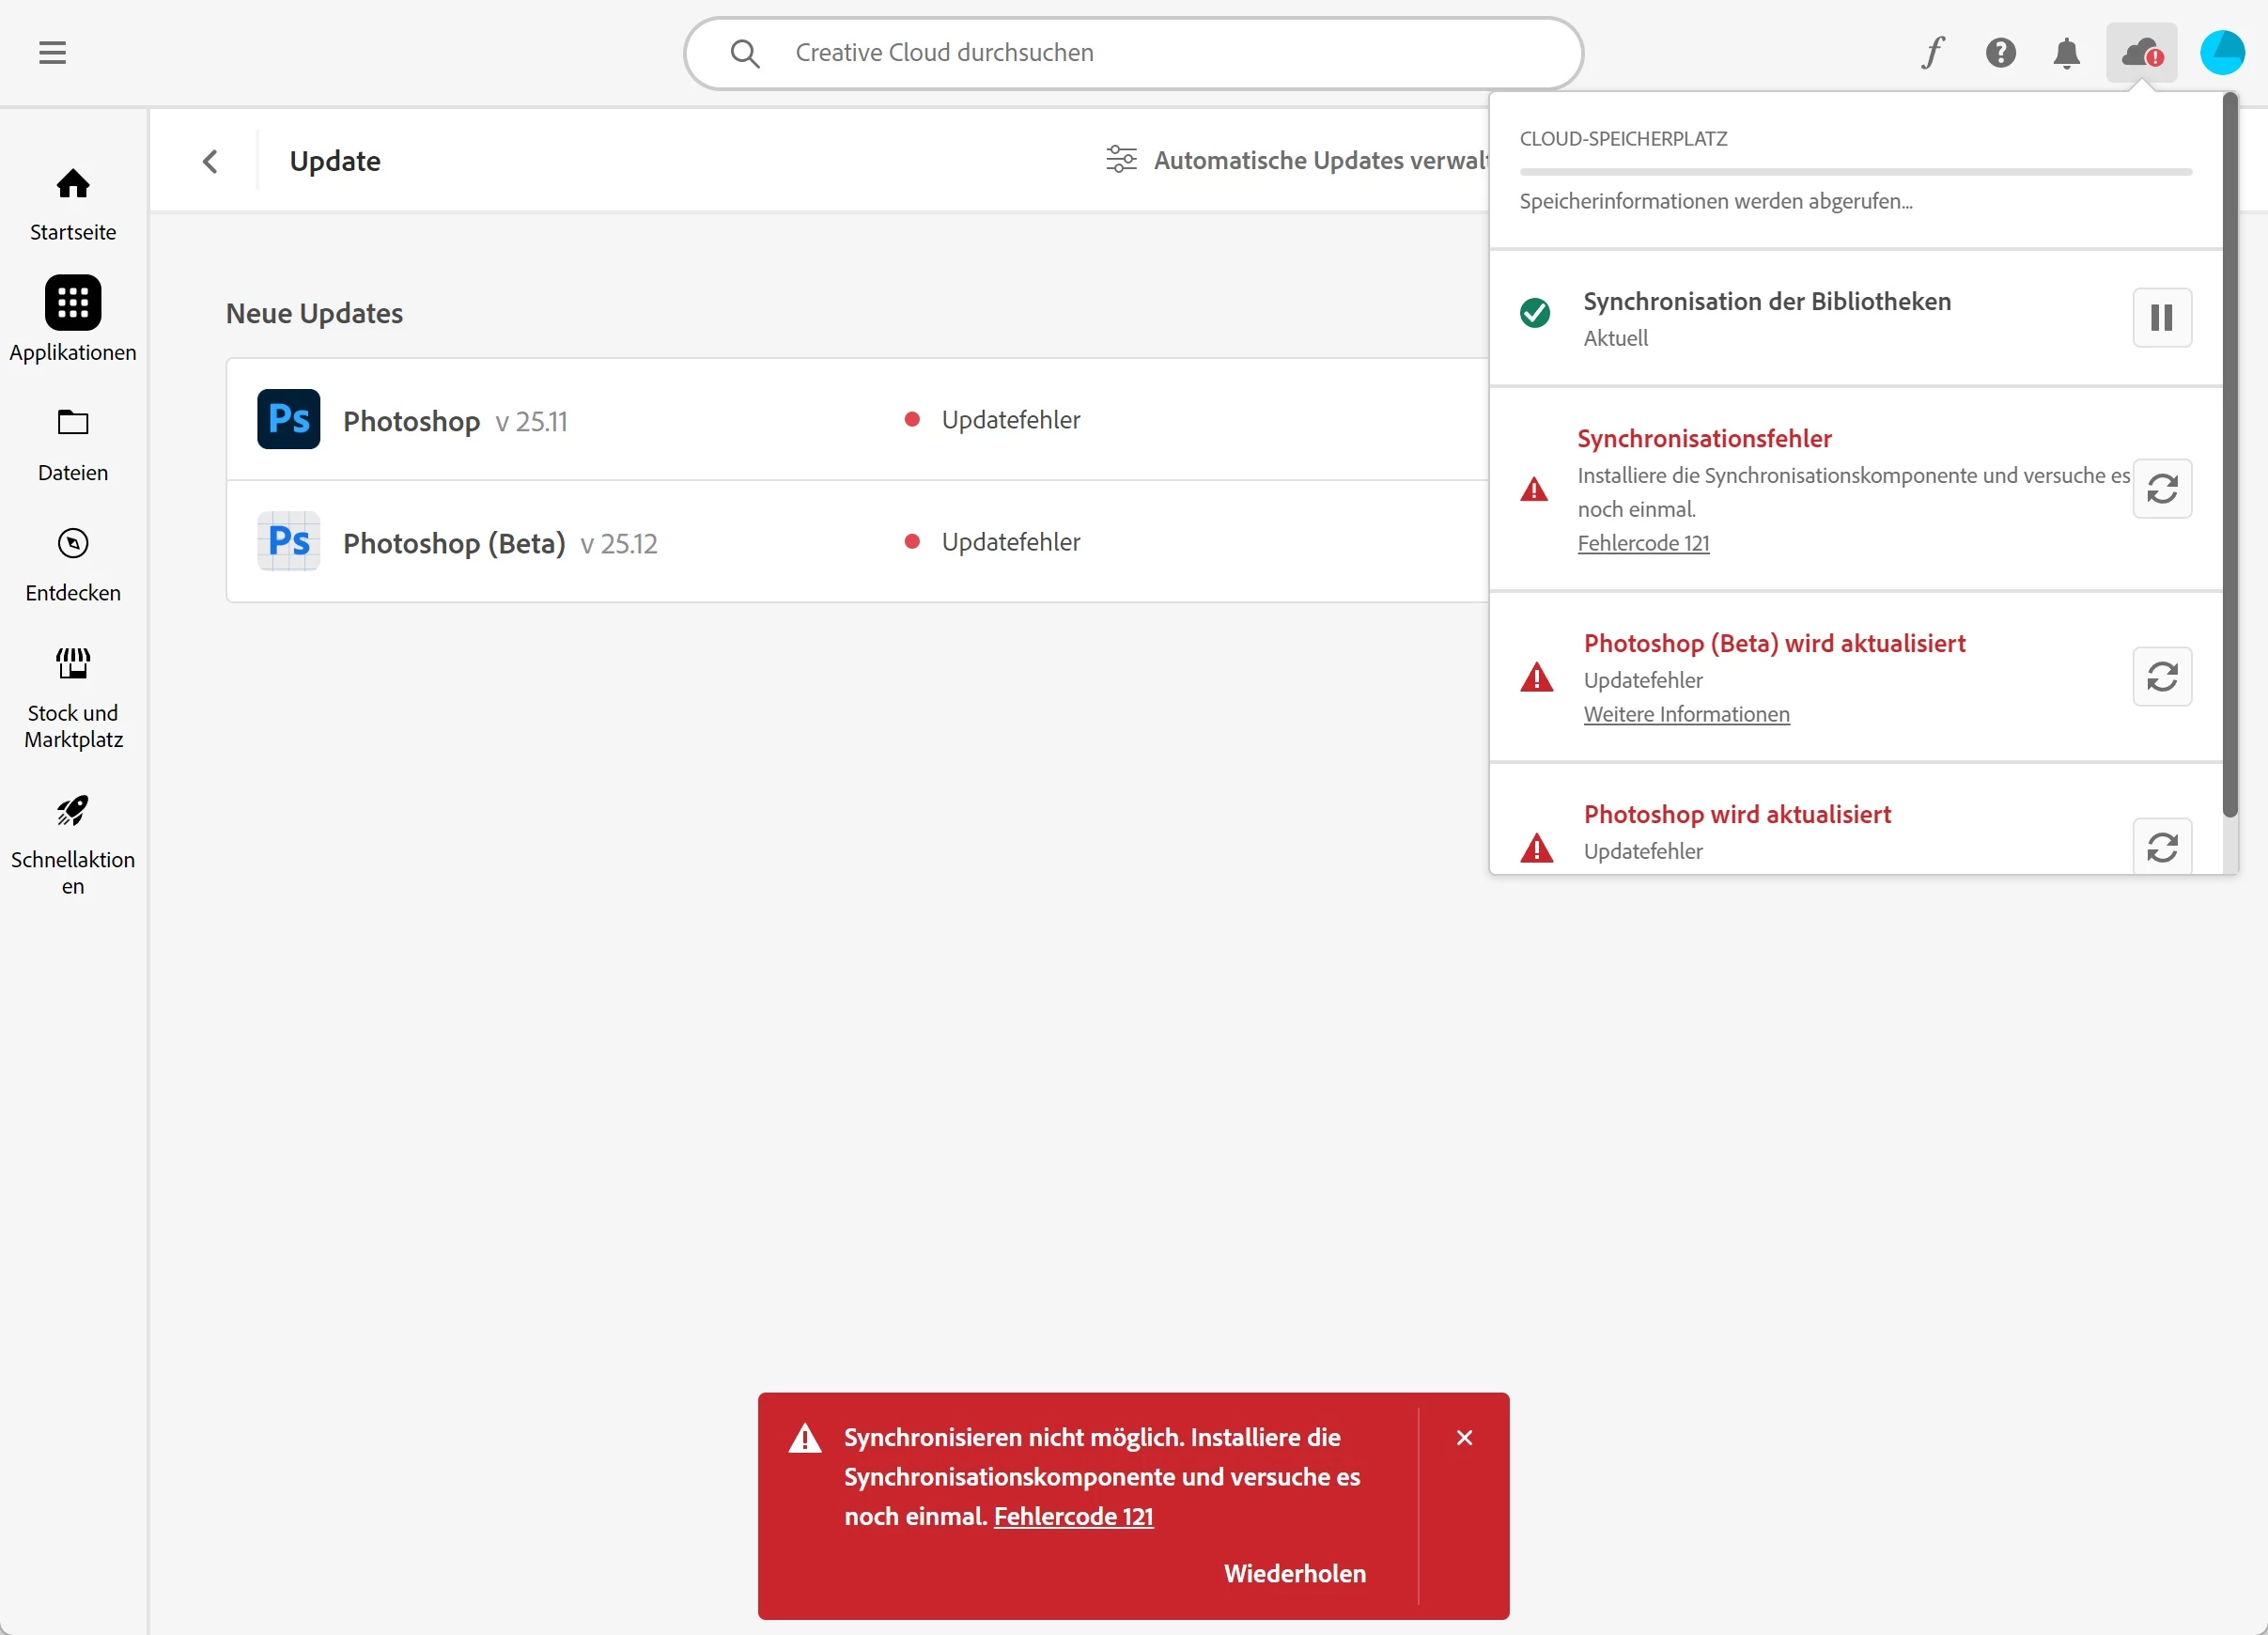
Task: Pause synchronisation of Bibliotheken
Action: coord(2161,318)
